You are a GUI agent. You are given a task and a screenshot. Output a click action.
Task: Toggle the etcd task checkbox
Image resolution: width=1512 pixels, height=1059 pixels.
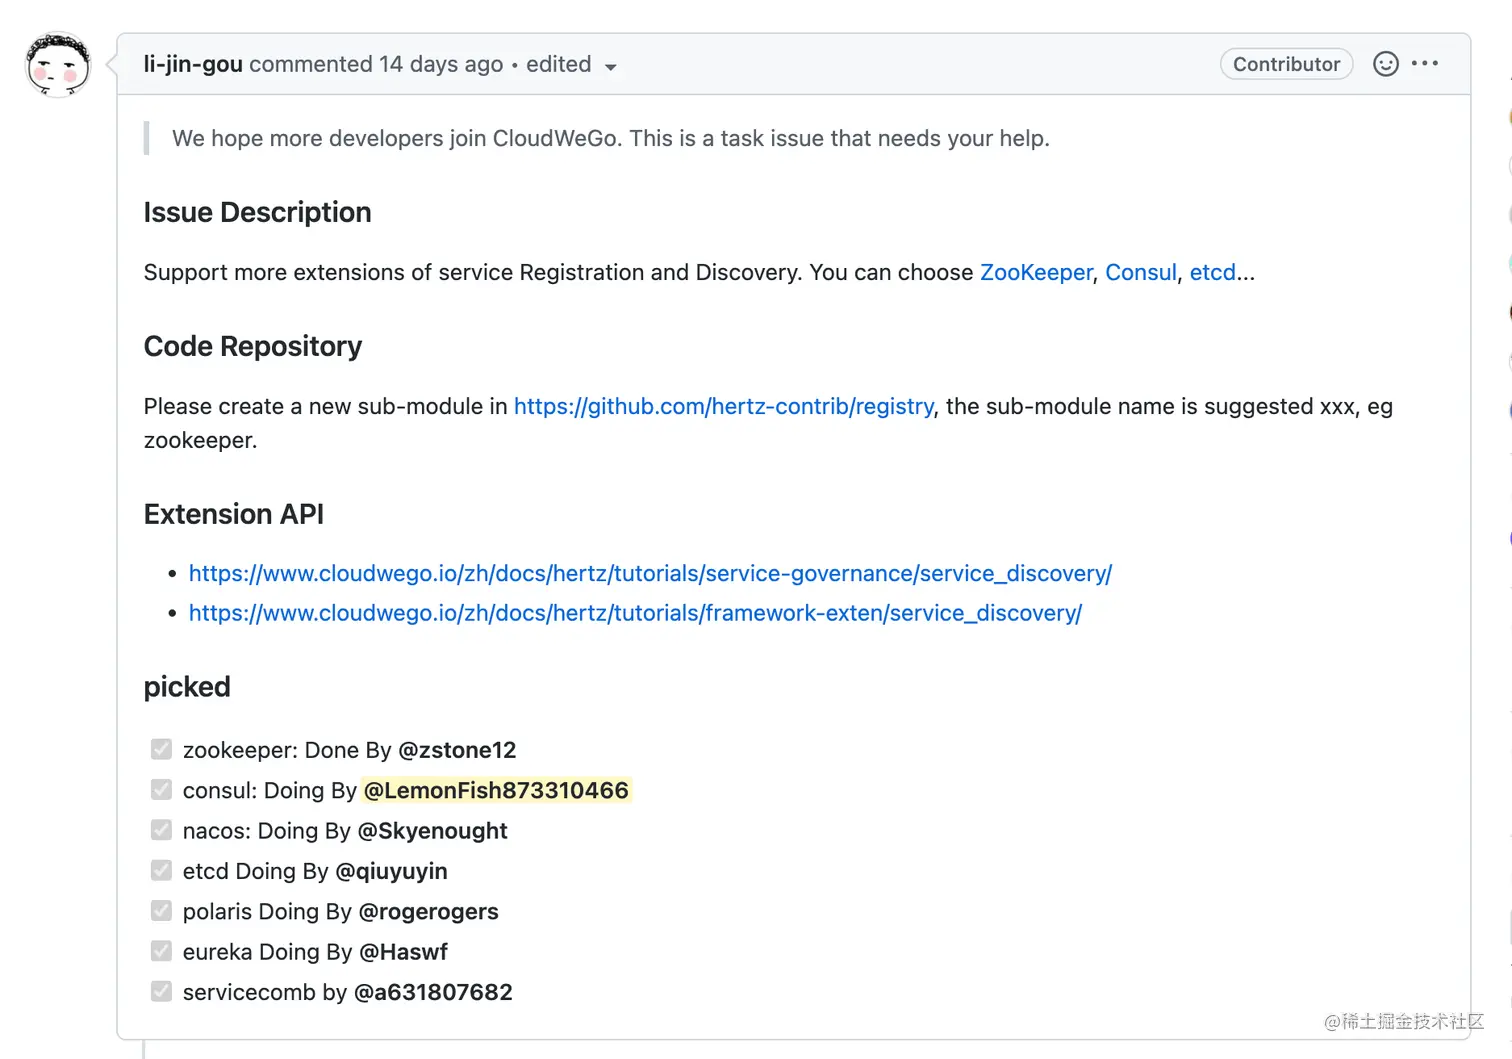[161, 870]
